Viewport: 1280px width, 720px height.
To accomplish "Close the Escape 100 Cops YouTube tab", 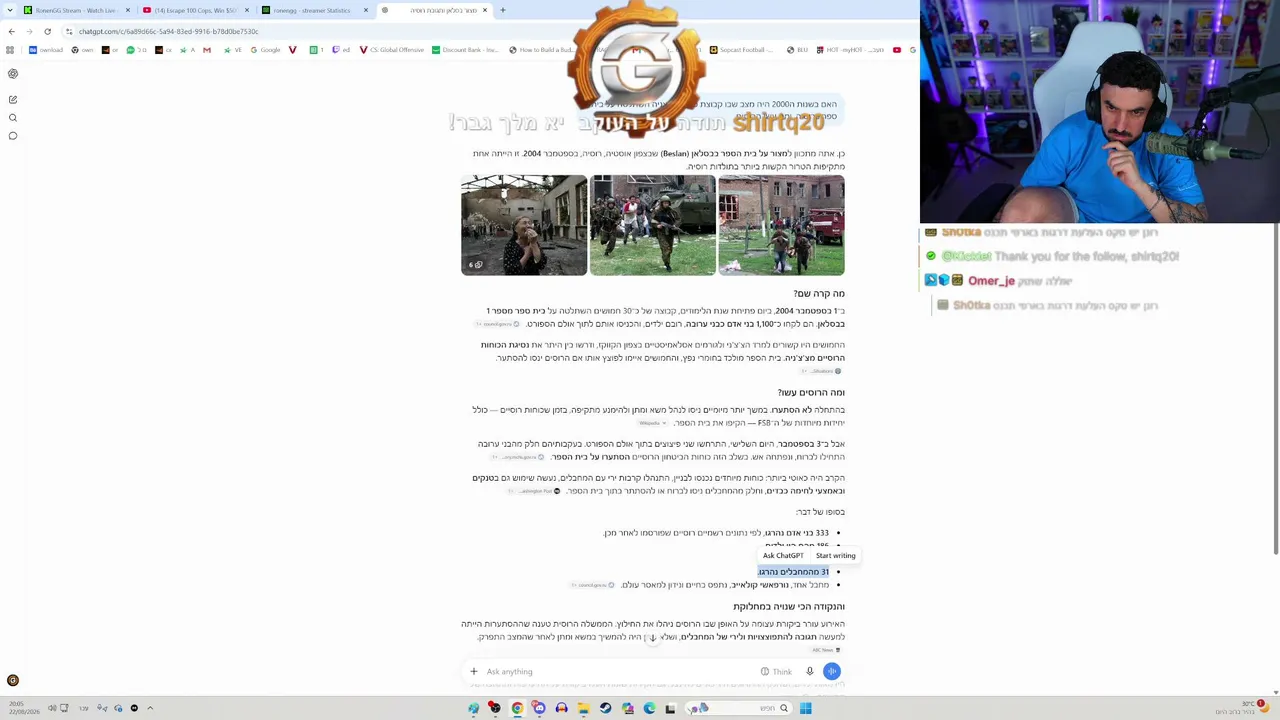I will (x=247, y=10).
